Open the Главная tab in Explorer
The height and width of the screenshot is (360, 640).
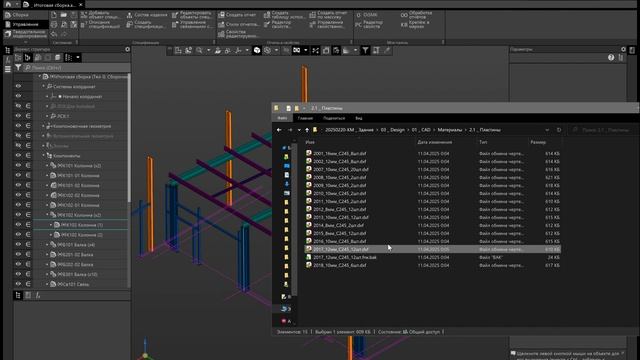pyautogui.click(x=305, y=118)
